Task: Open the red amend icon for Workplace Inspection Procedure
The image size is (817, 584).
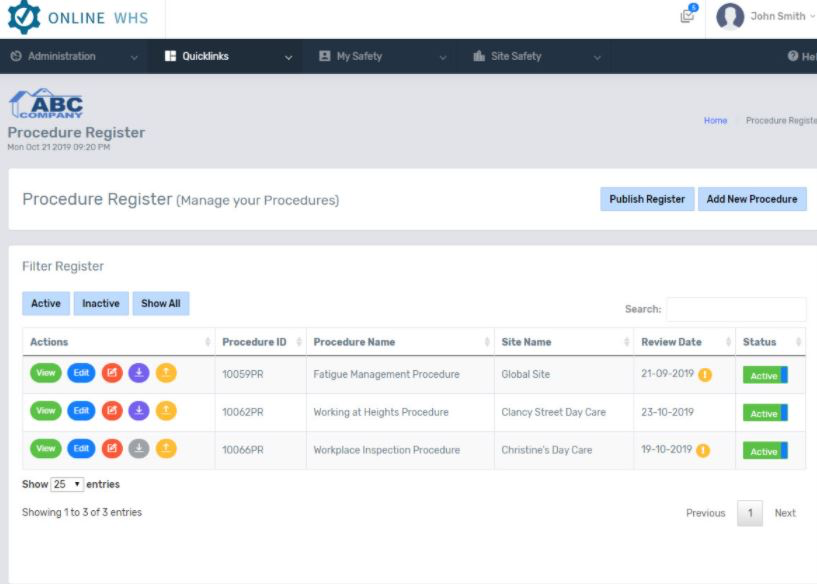Action: click(x=114, y=450)
